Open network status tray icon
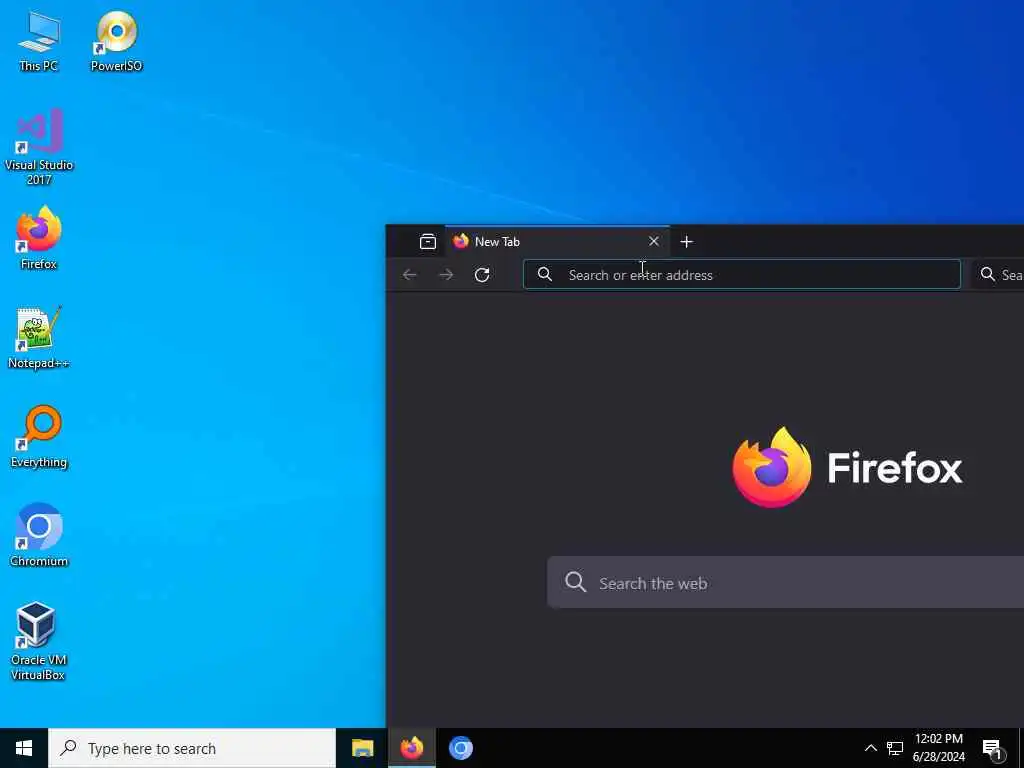 point(895,748)
